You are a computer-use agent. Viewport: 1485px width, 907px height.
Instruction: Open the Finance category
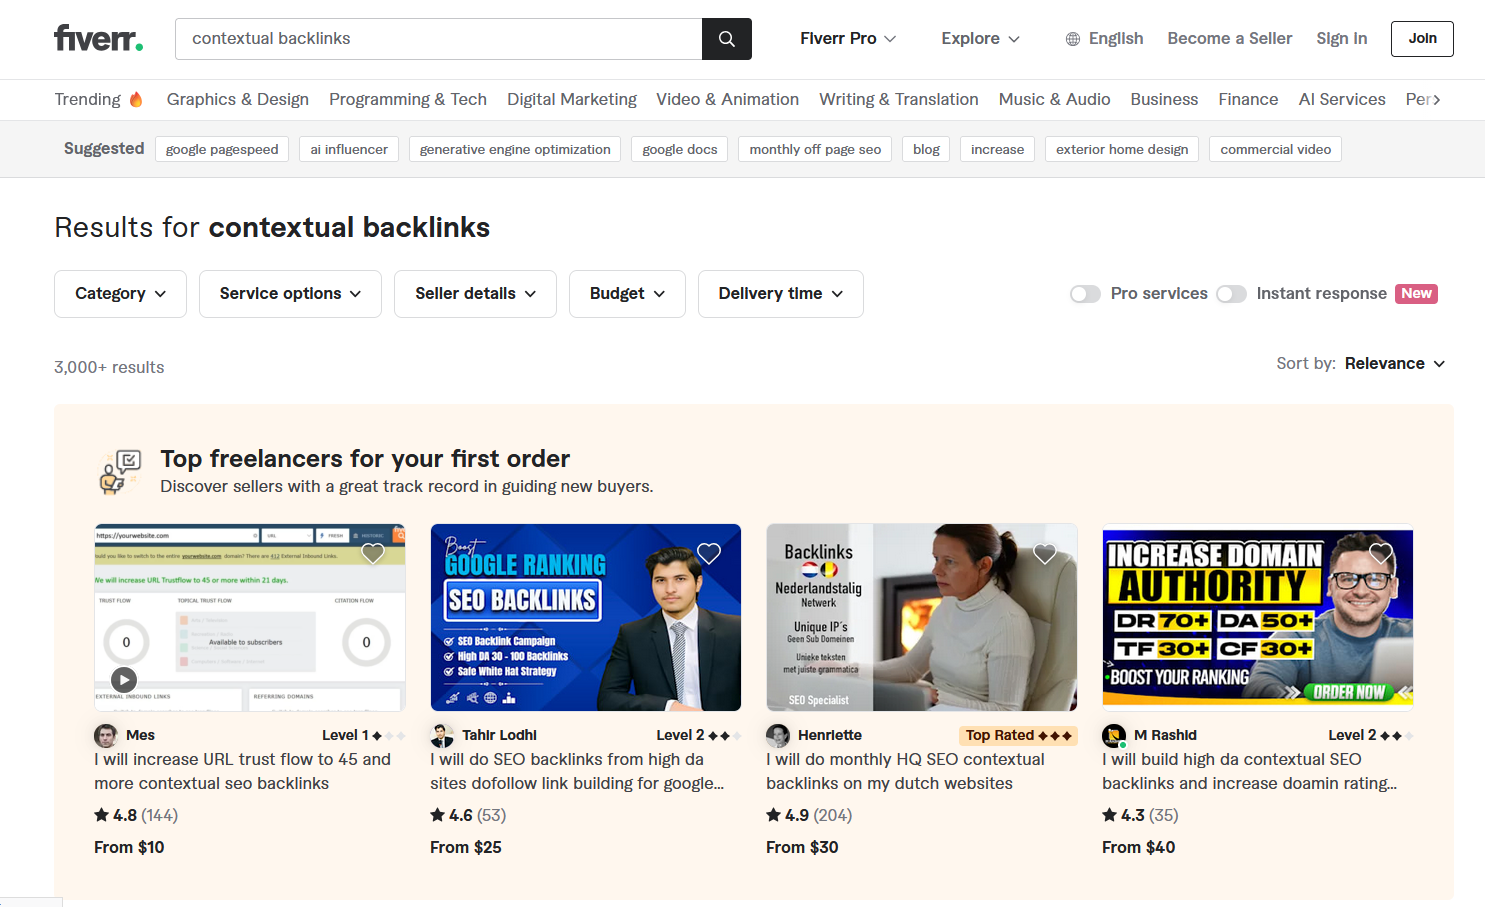click(1248, 99)
